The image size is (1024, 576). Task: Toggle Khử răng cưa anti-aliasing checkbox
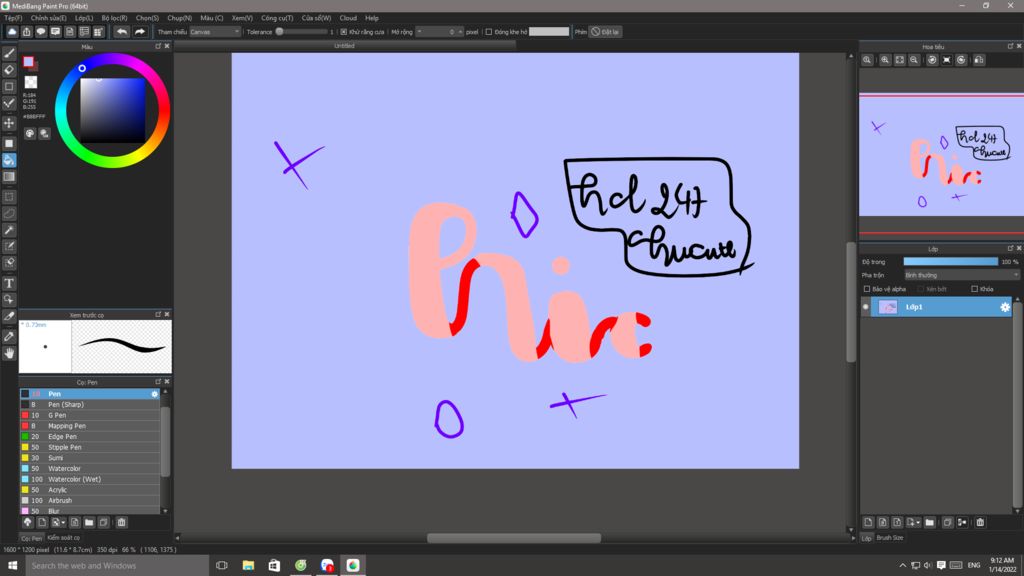(344, 31)
